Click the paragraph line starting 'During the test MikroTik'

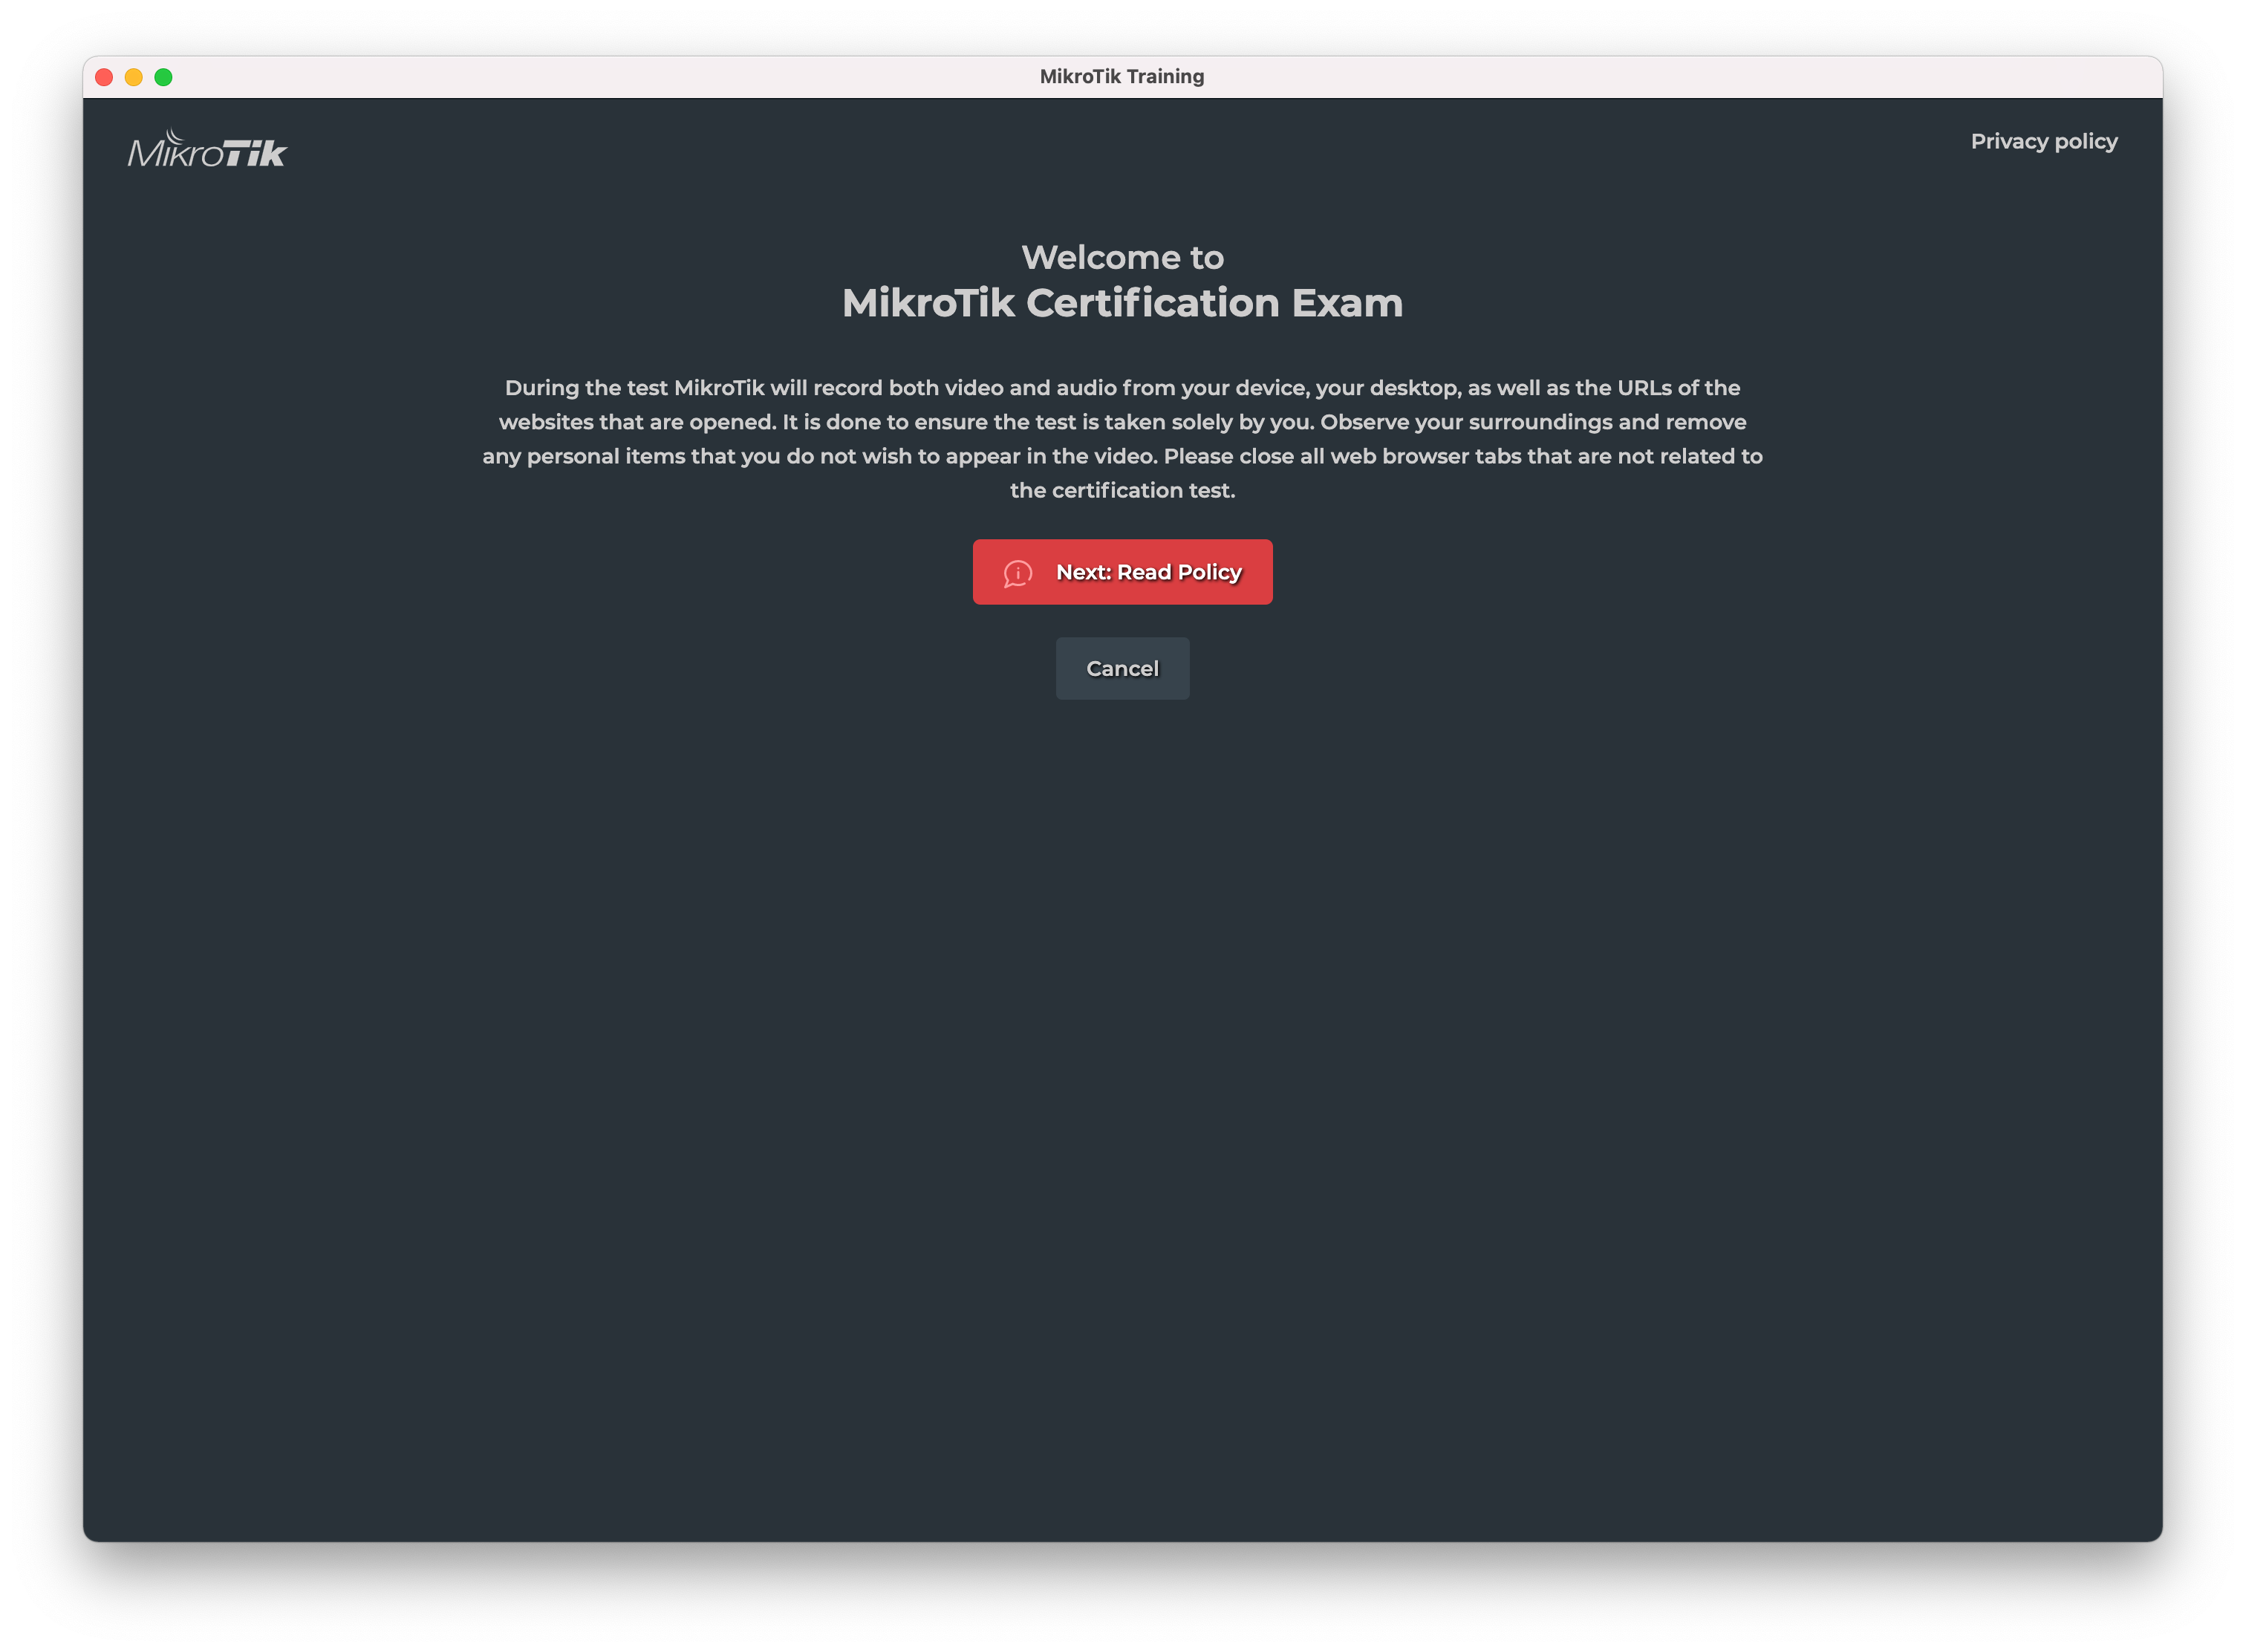[1122, 388]
